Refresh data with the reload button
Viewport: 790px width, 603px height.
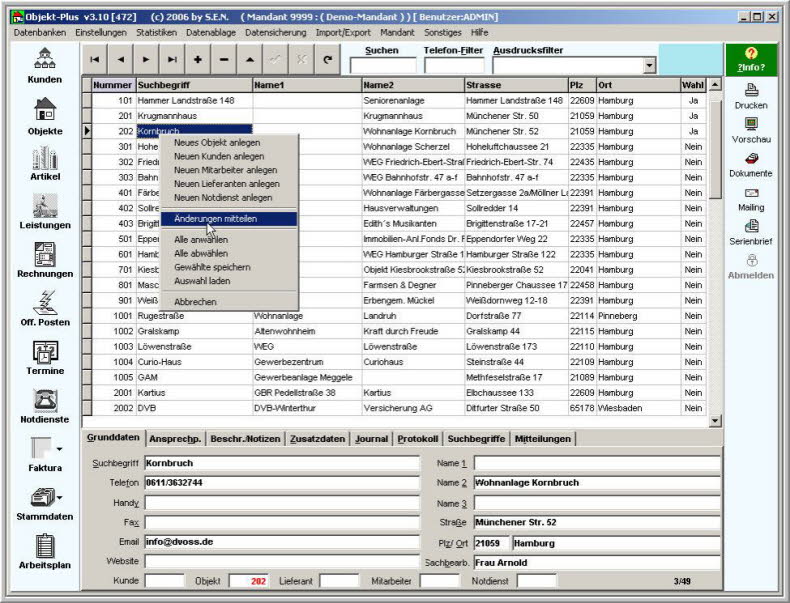coord(327,59)
